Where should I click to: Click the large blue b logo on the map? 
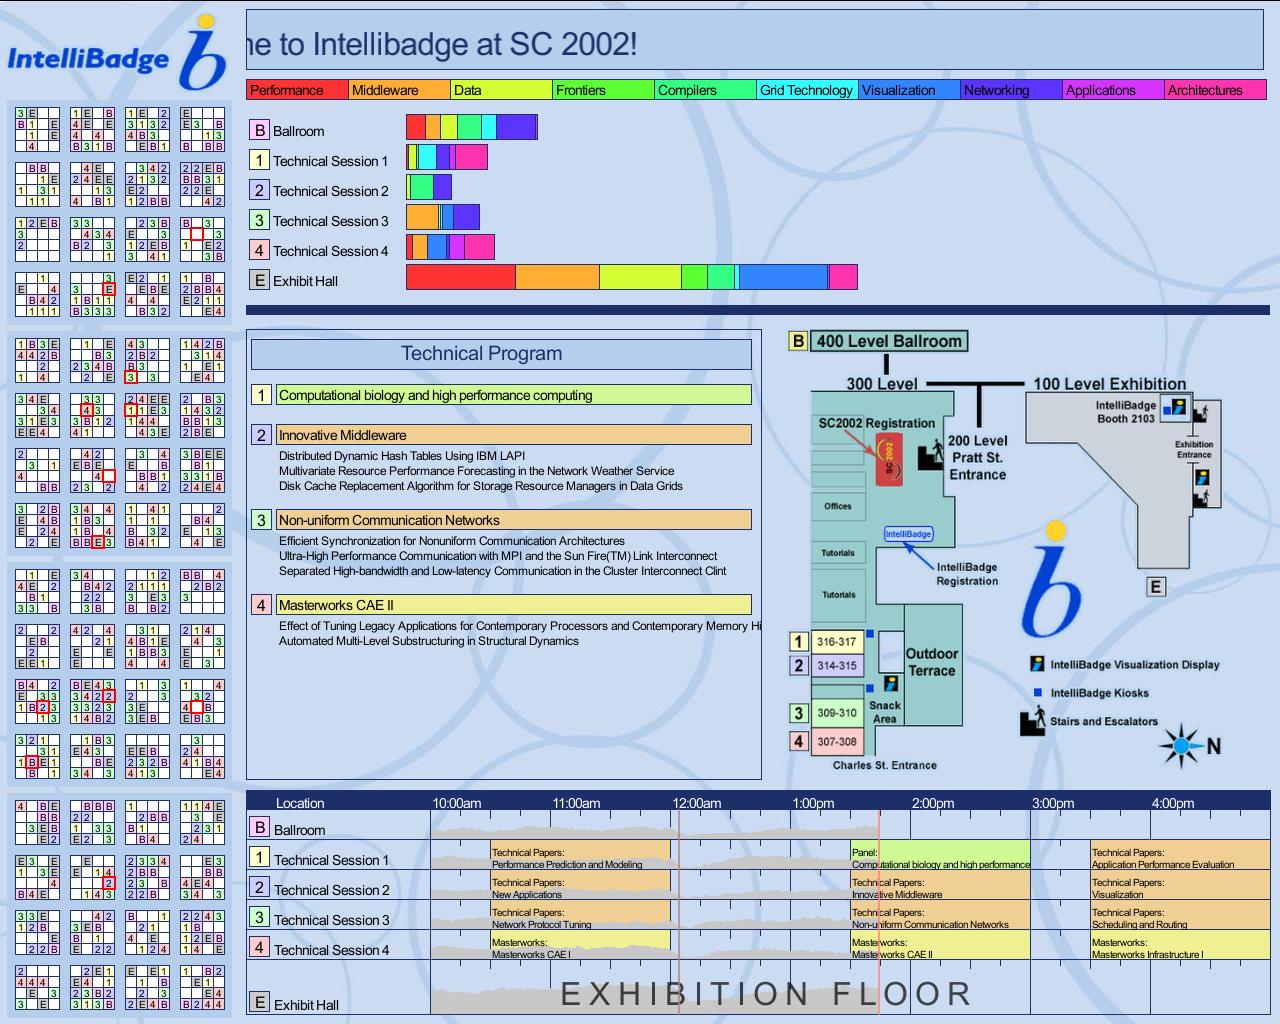(x=1052, y=580)
